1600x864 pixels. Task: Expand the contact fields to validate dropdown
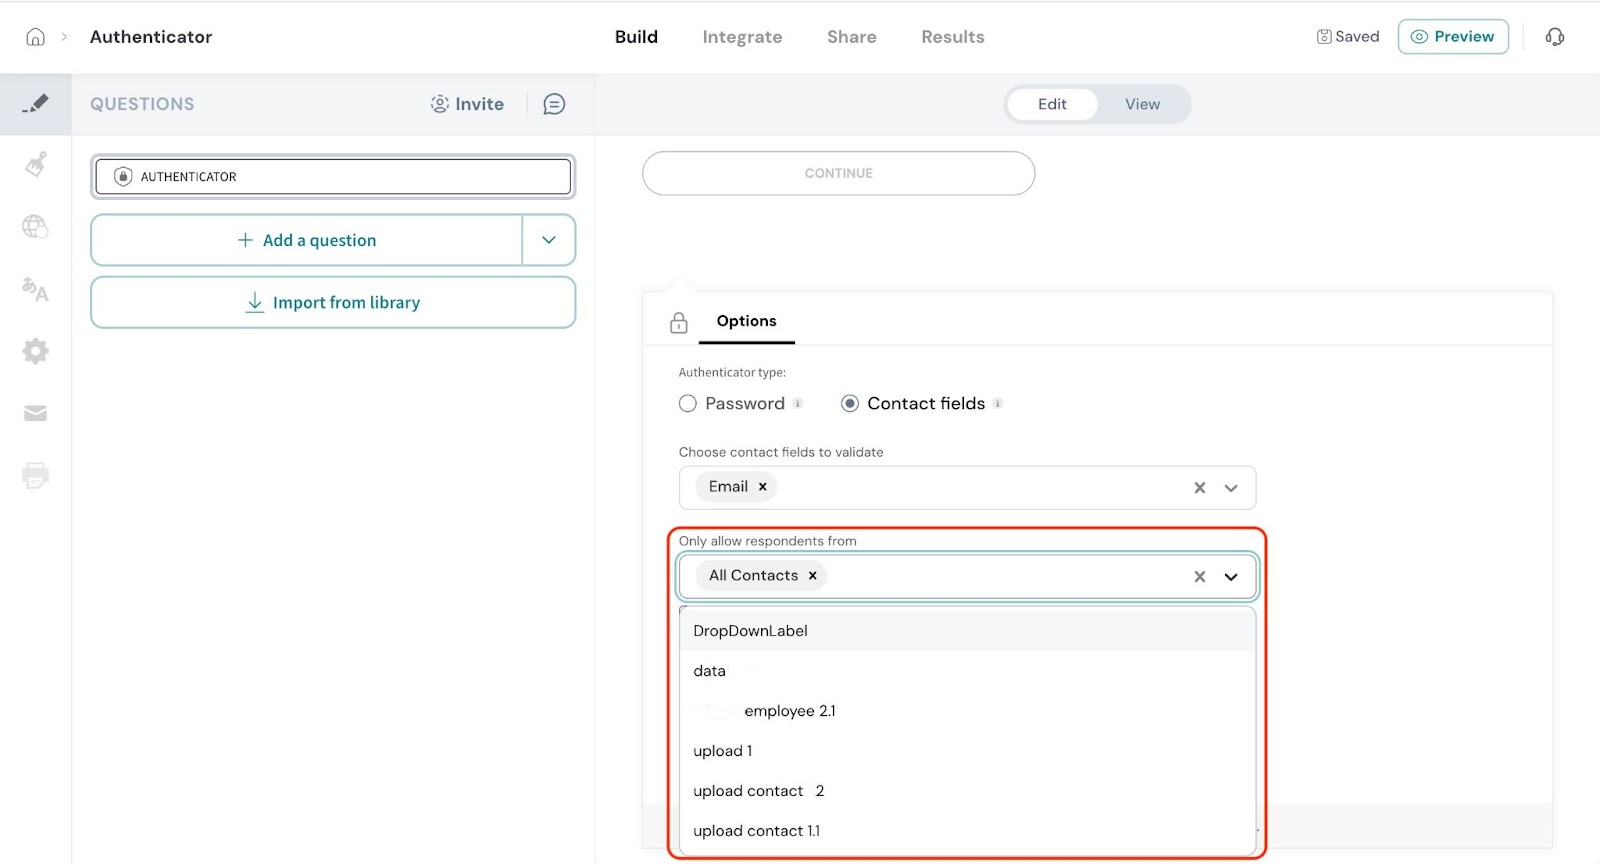[x=1231, y=488]
